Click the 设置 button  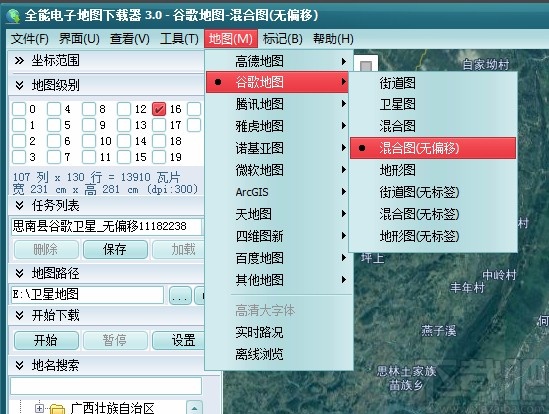tap(179, 340)
